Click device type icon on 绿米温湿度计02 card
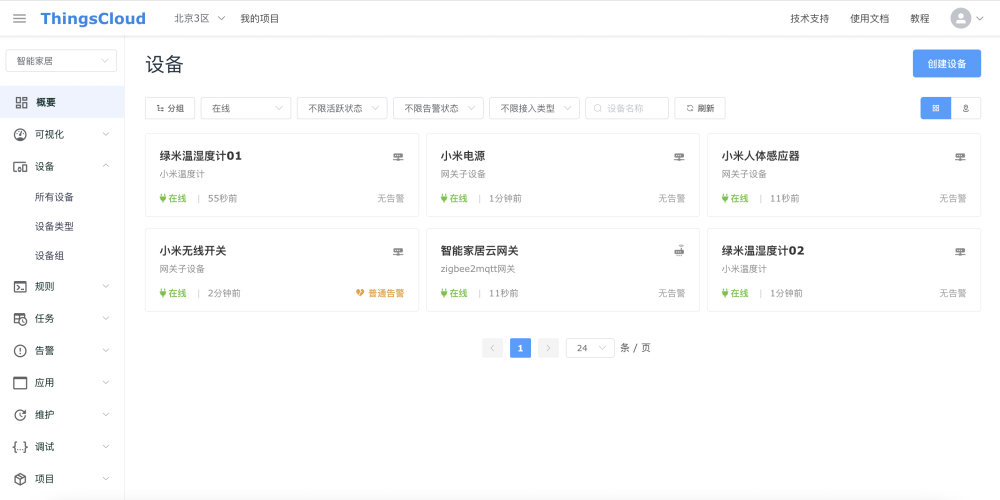The image size is (1000, 500). (960, 252)
